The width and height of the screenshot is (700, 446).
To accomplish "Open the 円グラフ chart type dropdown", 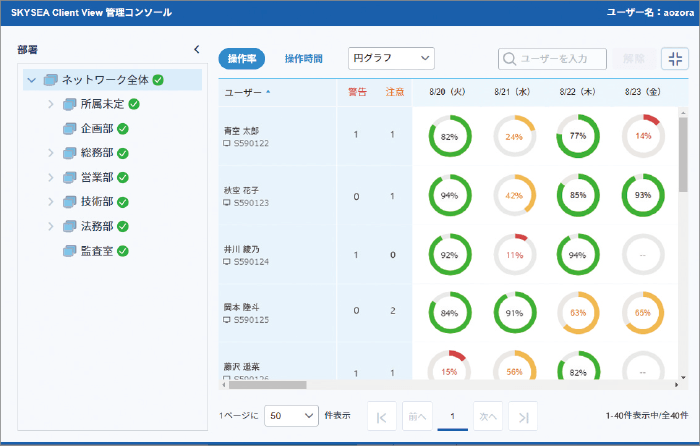I will 391,59.
